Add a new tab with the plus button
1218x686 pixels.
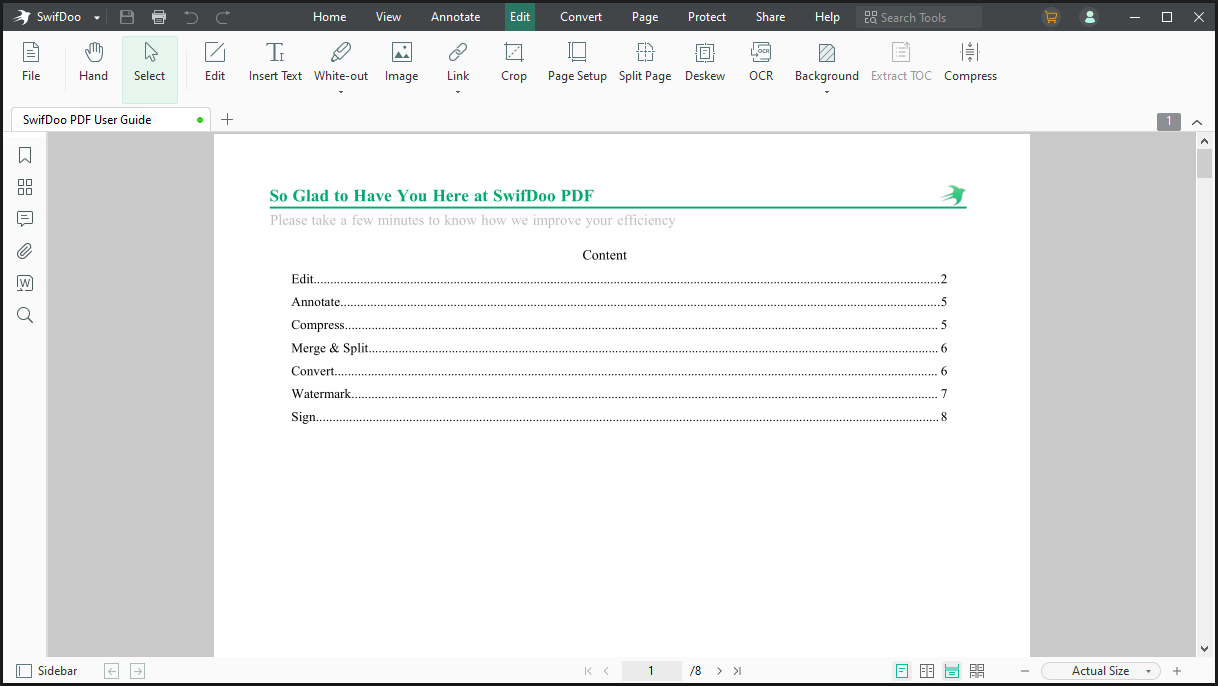(x=227, y=120)
